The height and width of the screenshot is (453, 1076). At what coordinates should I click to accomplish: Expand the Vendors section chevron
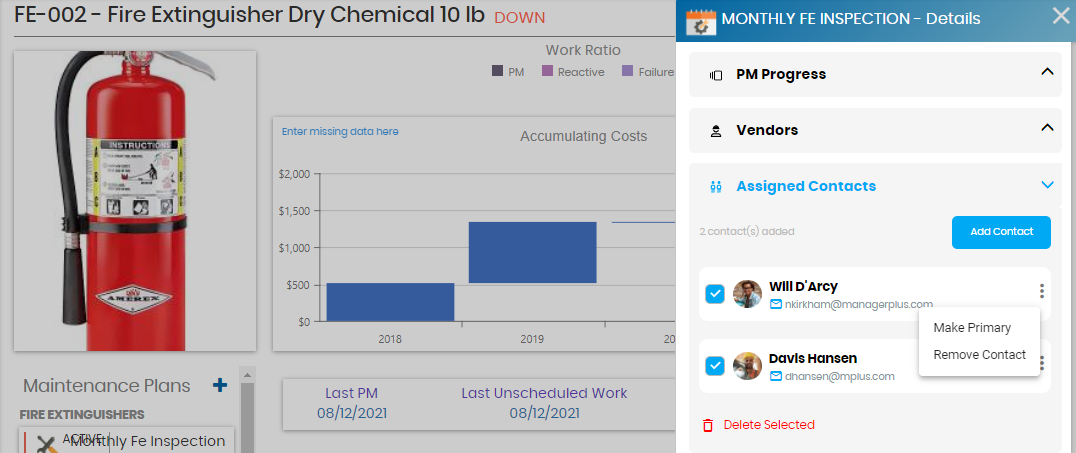pyautogui.click(x=1047, y=129)
